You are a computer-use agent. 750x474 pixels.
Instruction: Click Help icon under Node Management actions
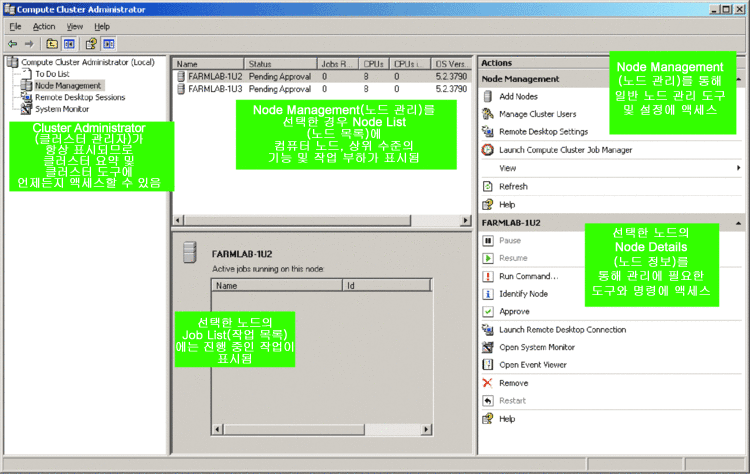(487, 205)
